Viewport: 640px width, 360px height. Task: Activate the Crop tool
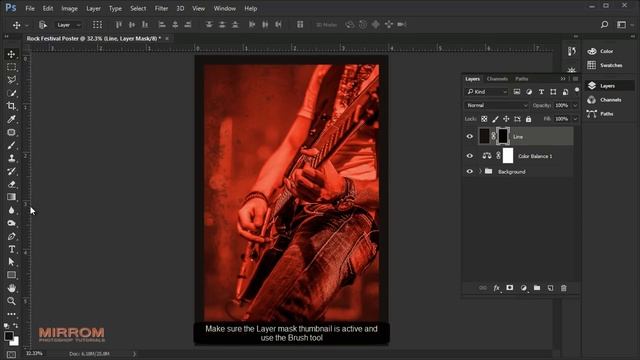(11, 106)
